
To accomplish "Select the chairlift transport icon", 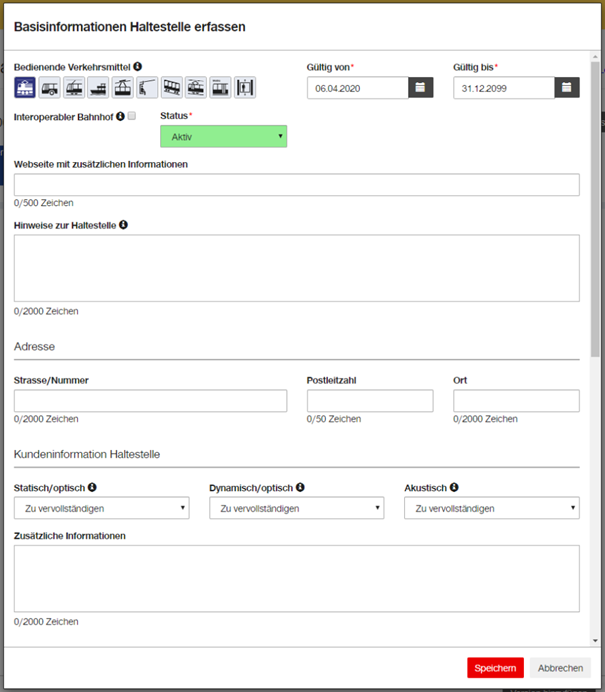I will click(x=147, y=87).
